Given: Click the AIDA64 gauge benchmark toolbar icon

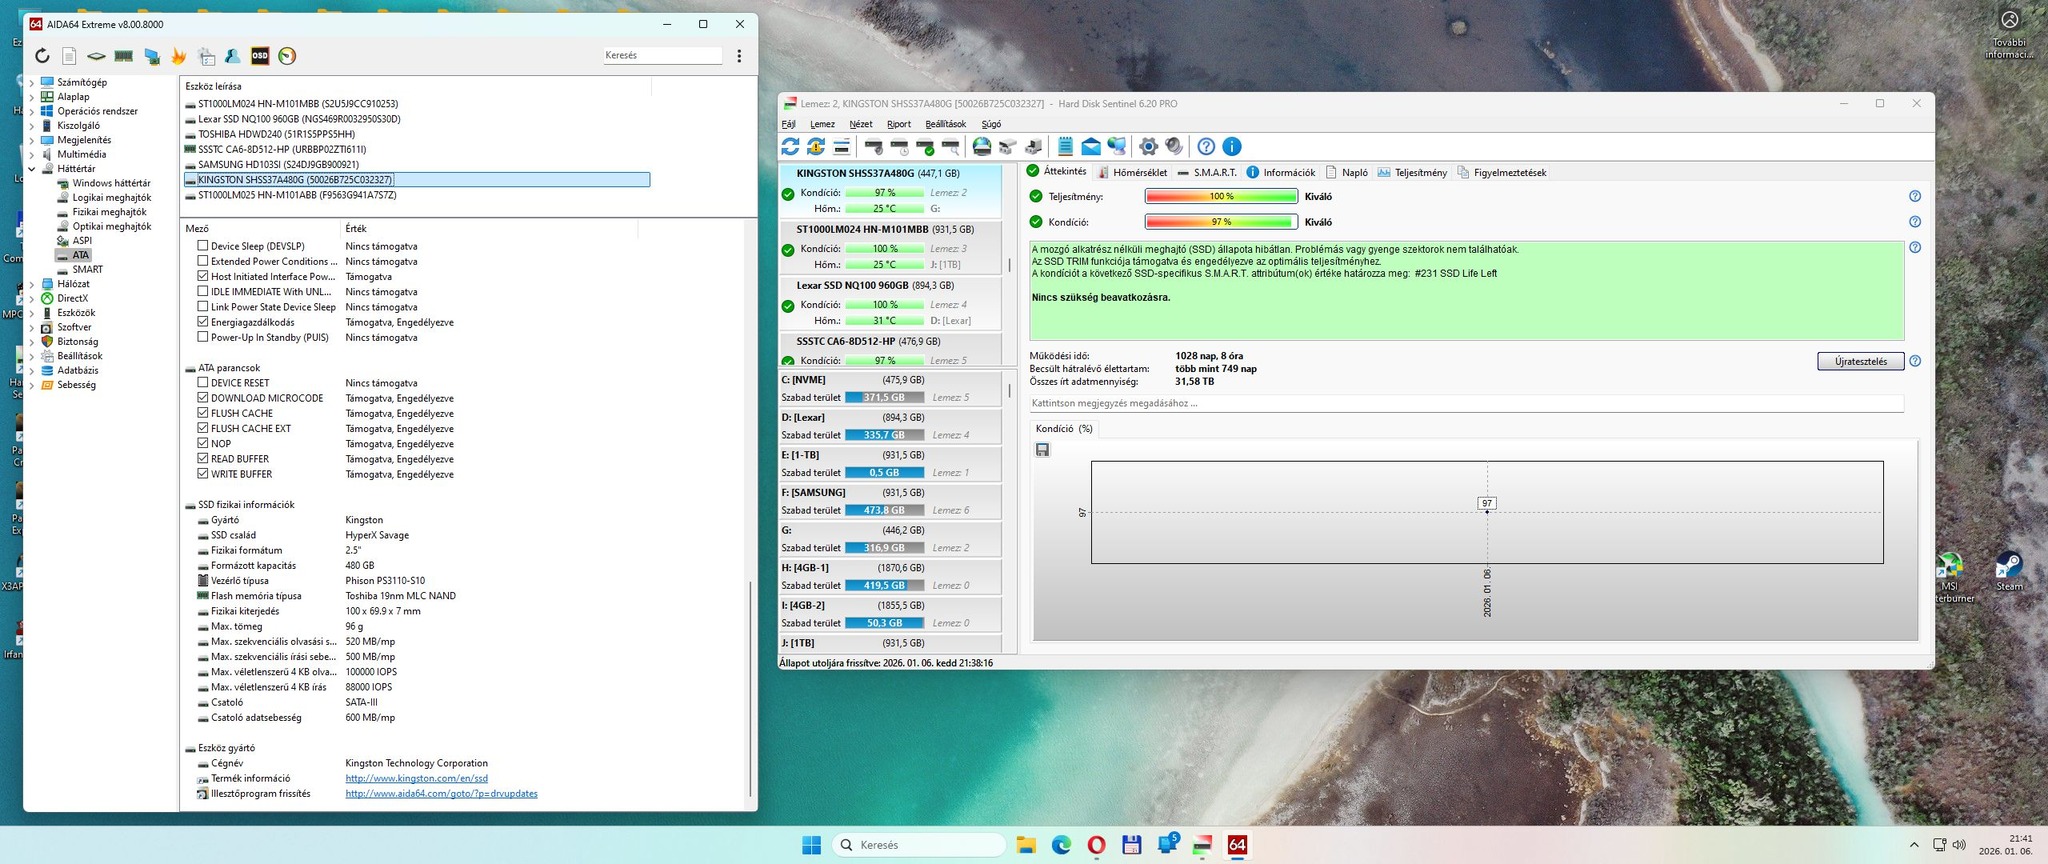Looking at the screenshot, I should [287, 56].
